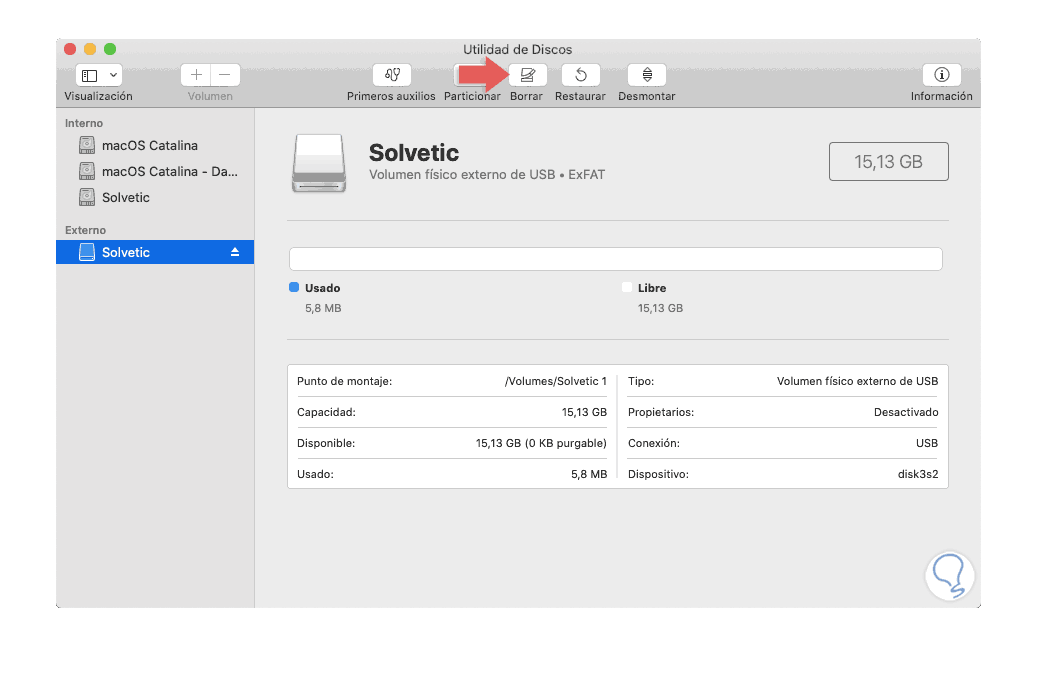
Task: Select the internal Solvetic volume
Action: pos(155,197)
